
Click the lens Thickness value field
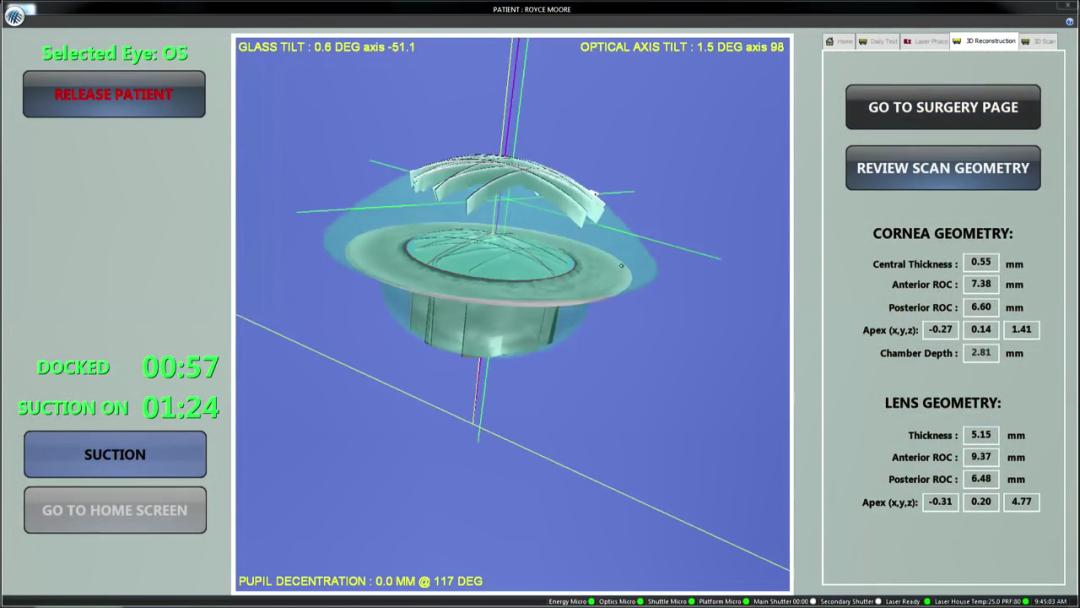(981, 435)
